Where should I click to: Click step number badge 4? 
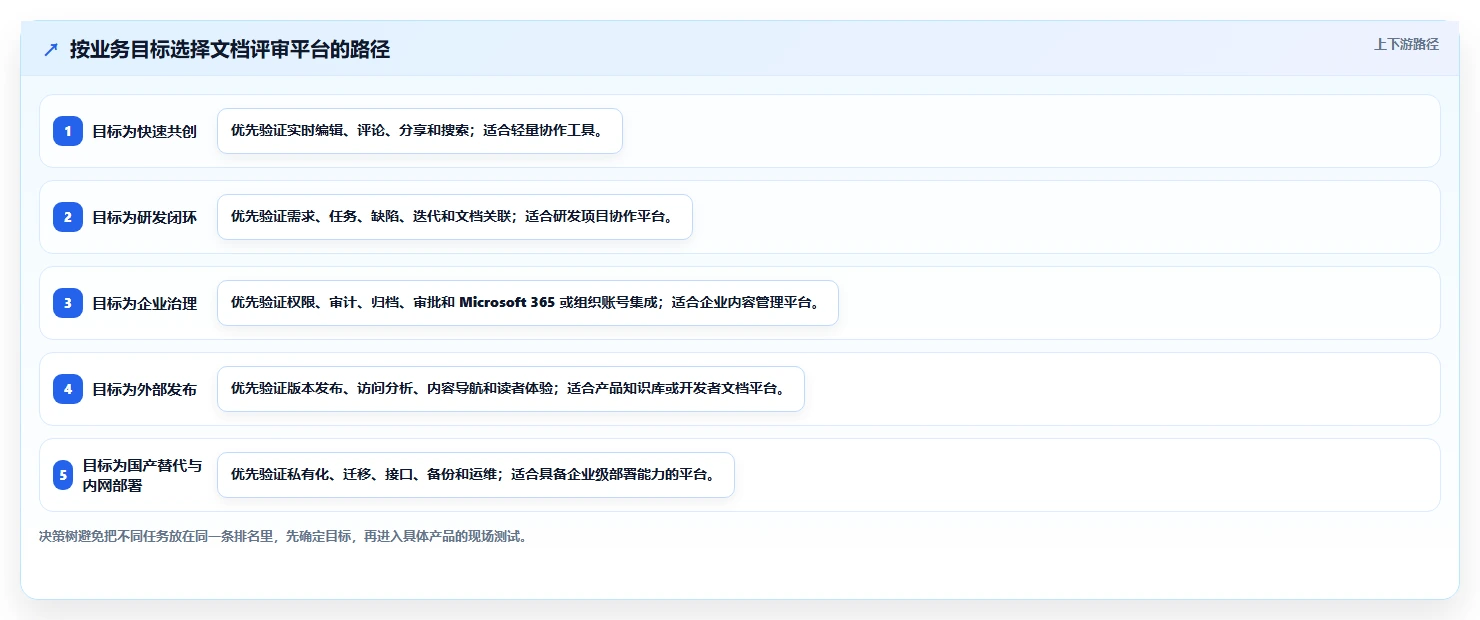68,389
